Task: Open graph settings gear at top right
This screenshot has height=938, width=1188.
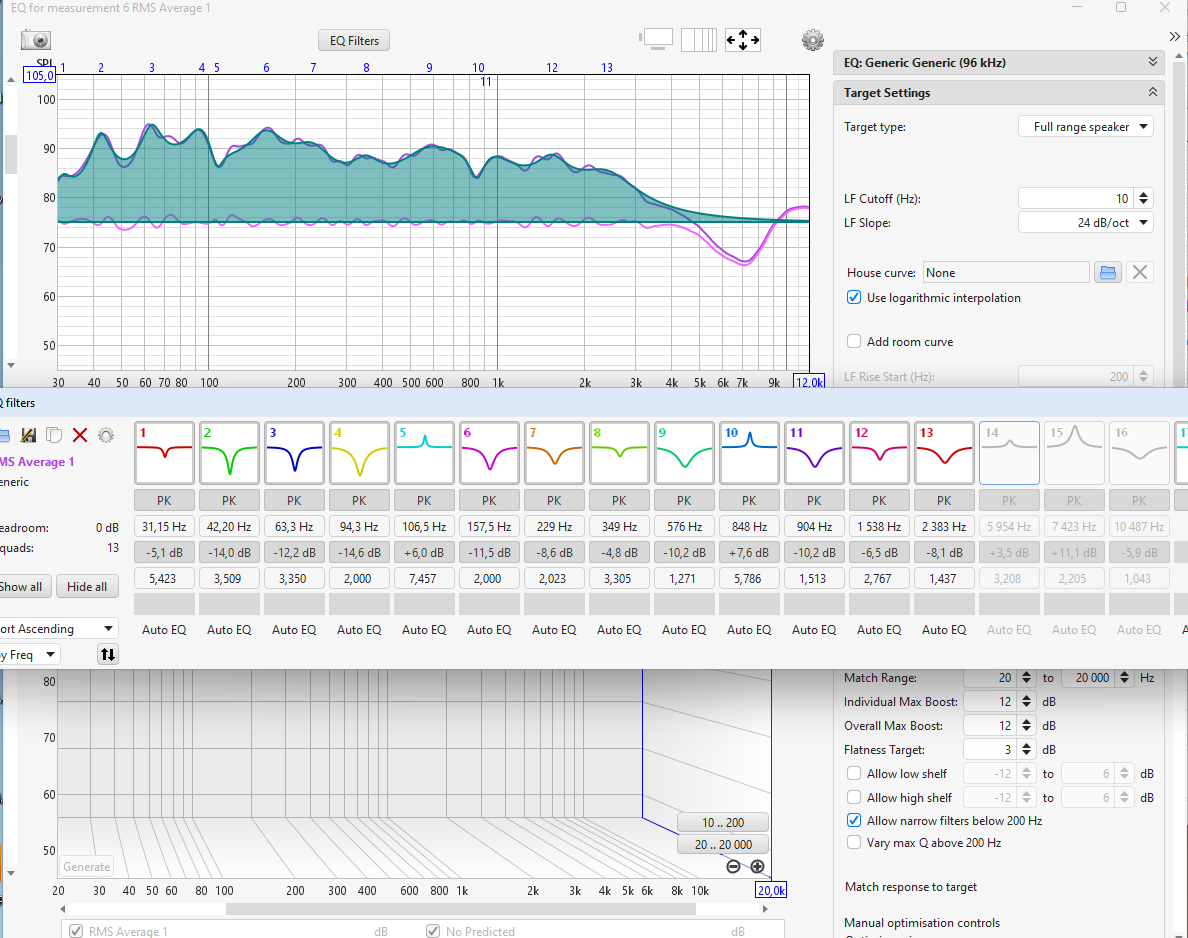Action: (813, 40)
